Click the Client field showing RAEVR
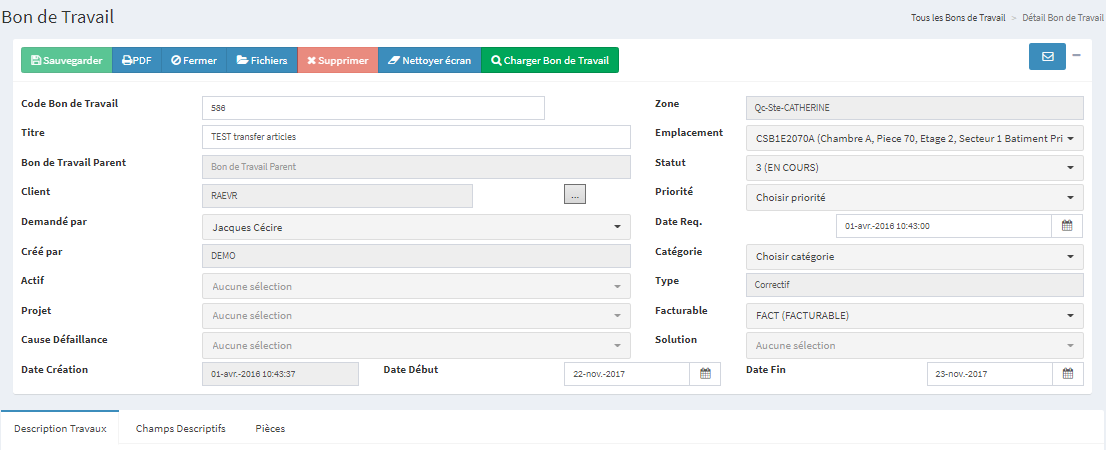Image resolution: width=1106 pixels, height=450 pixels. [x=337, y=196]
